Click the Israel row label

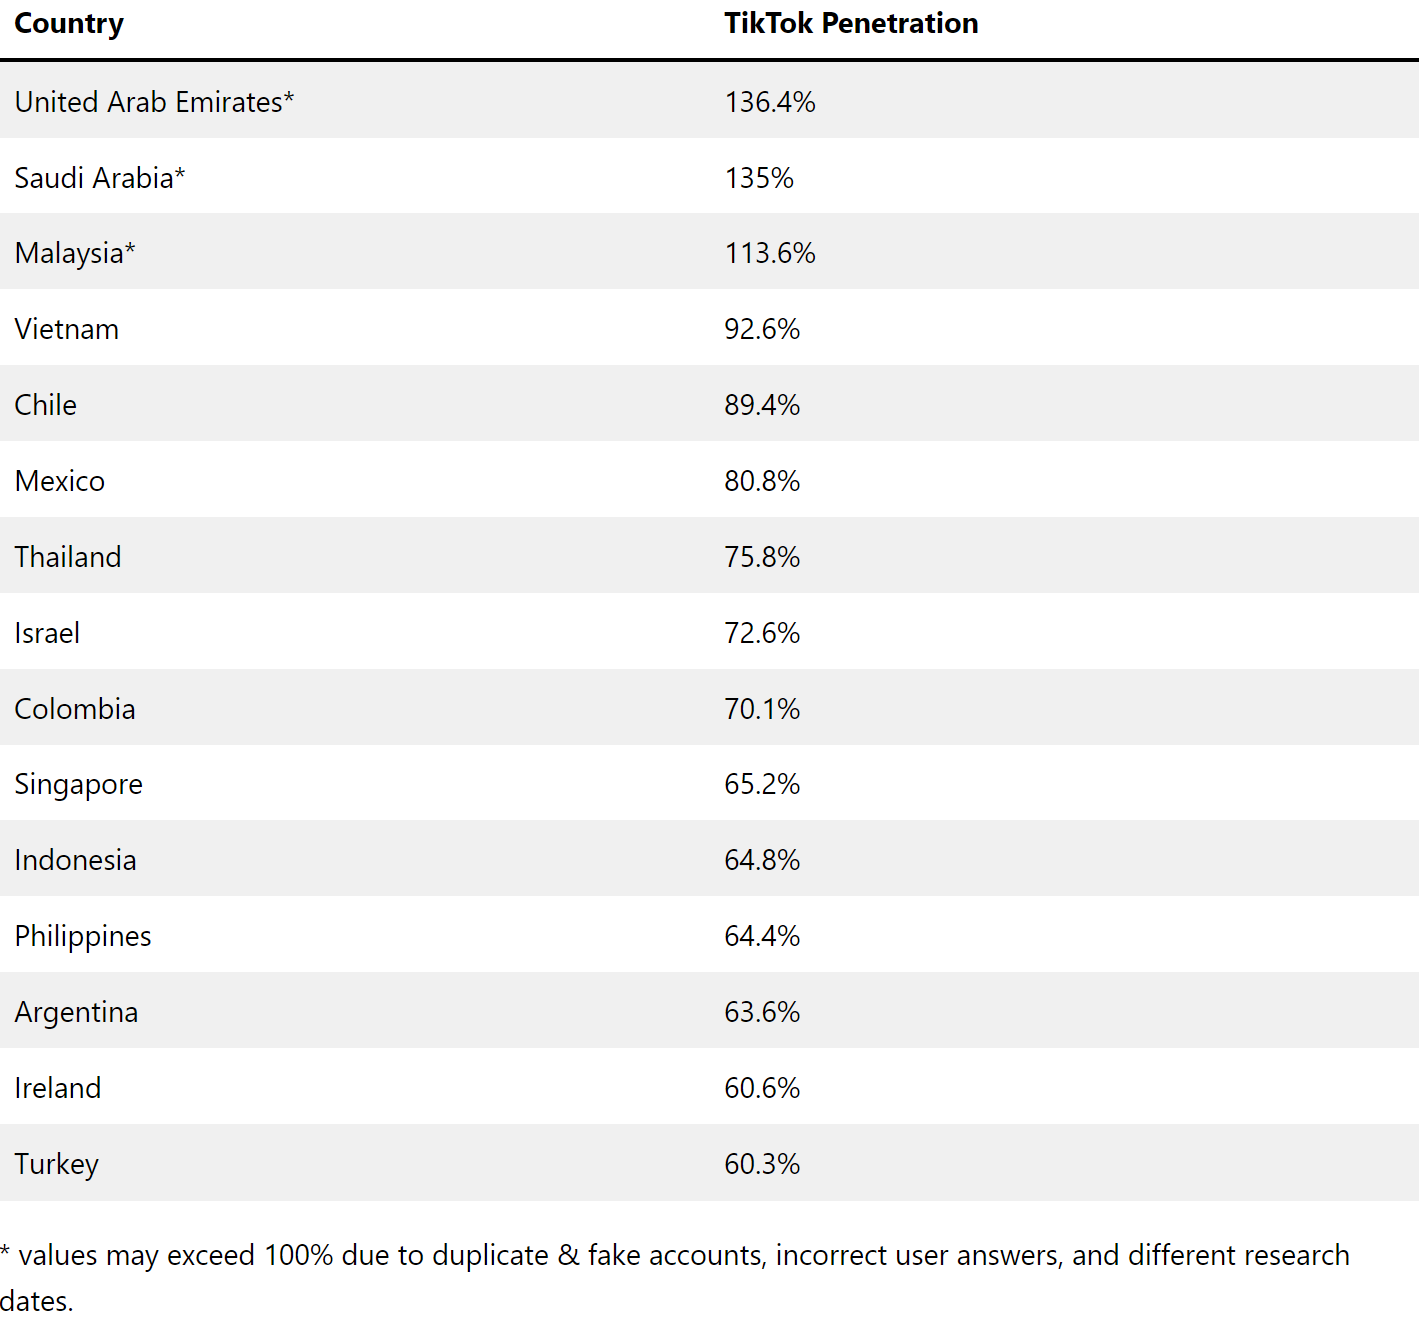coord(47,633)
